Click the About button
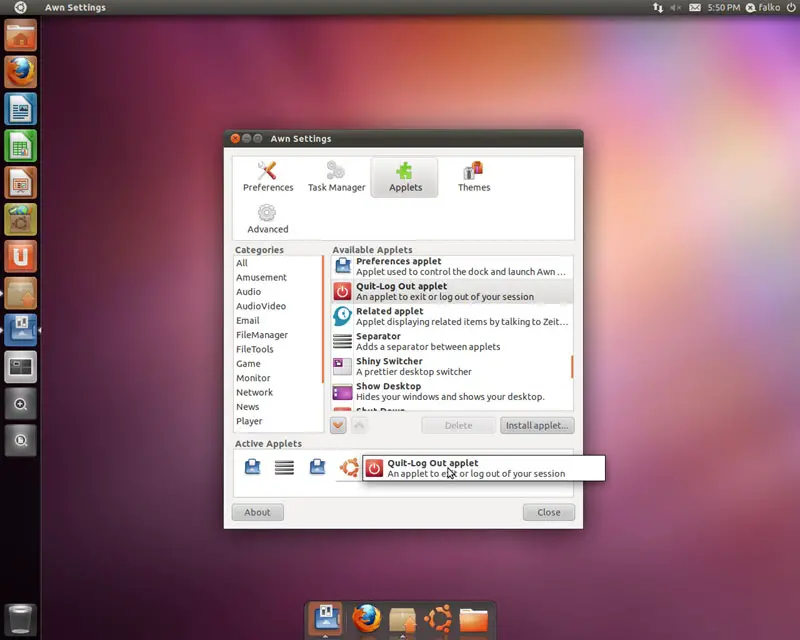 (258, 512)
